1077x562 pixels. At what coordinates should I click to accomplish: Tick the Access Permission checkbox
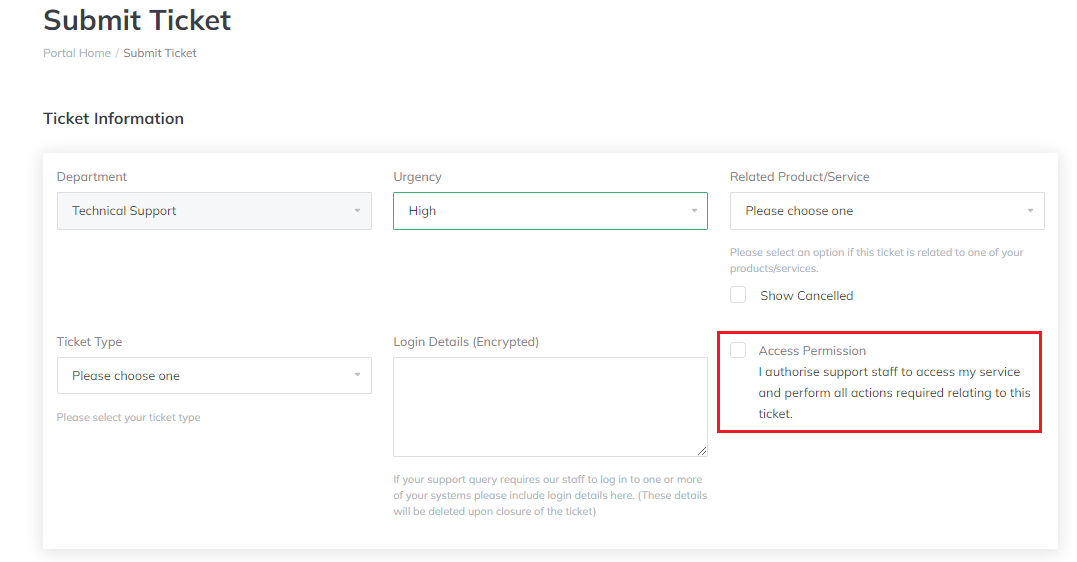coord(738,350)
